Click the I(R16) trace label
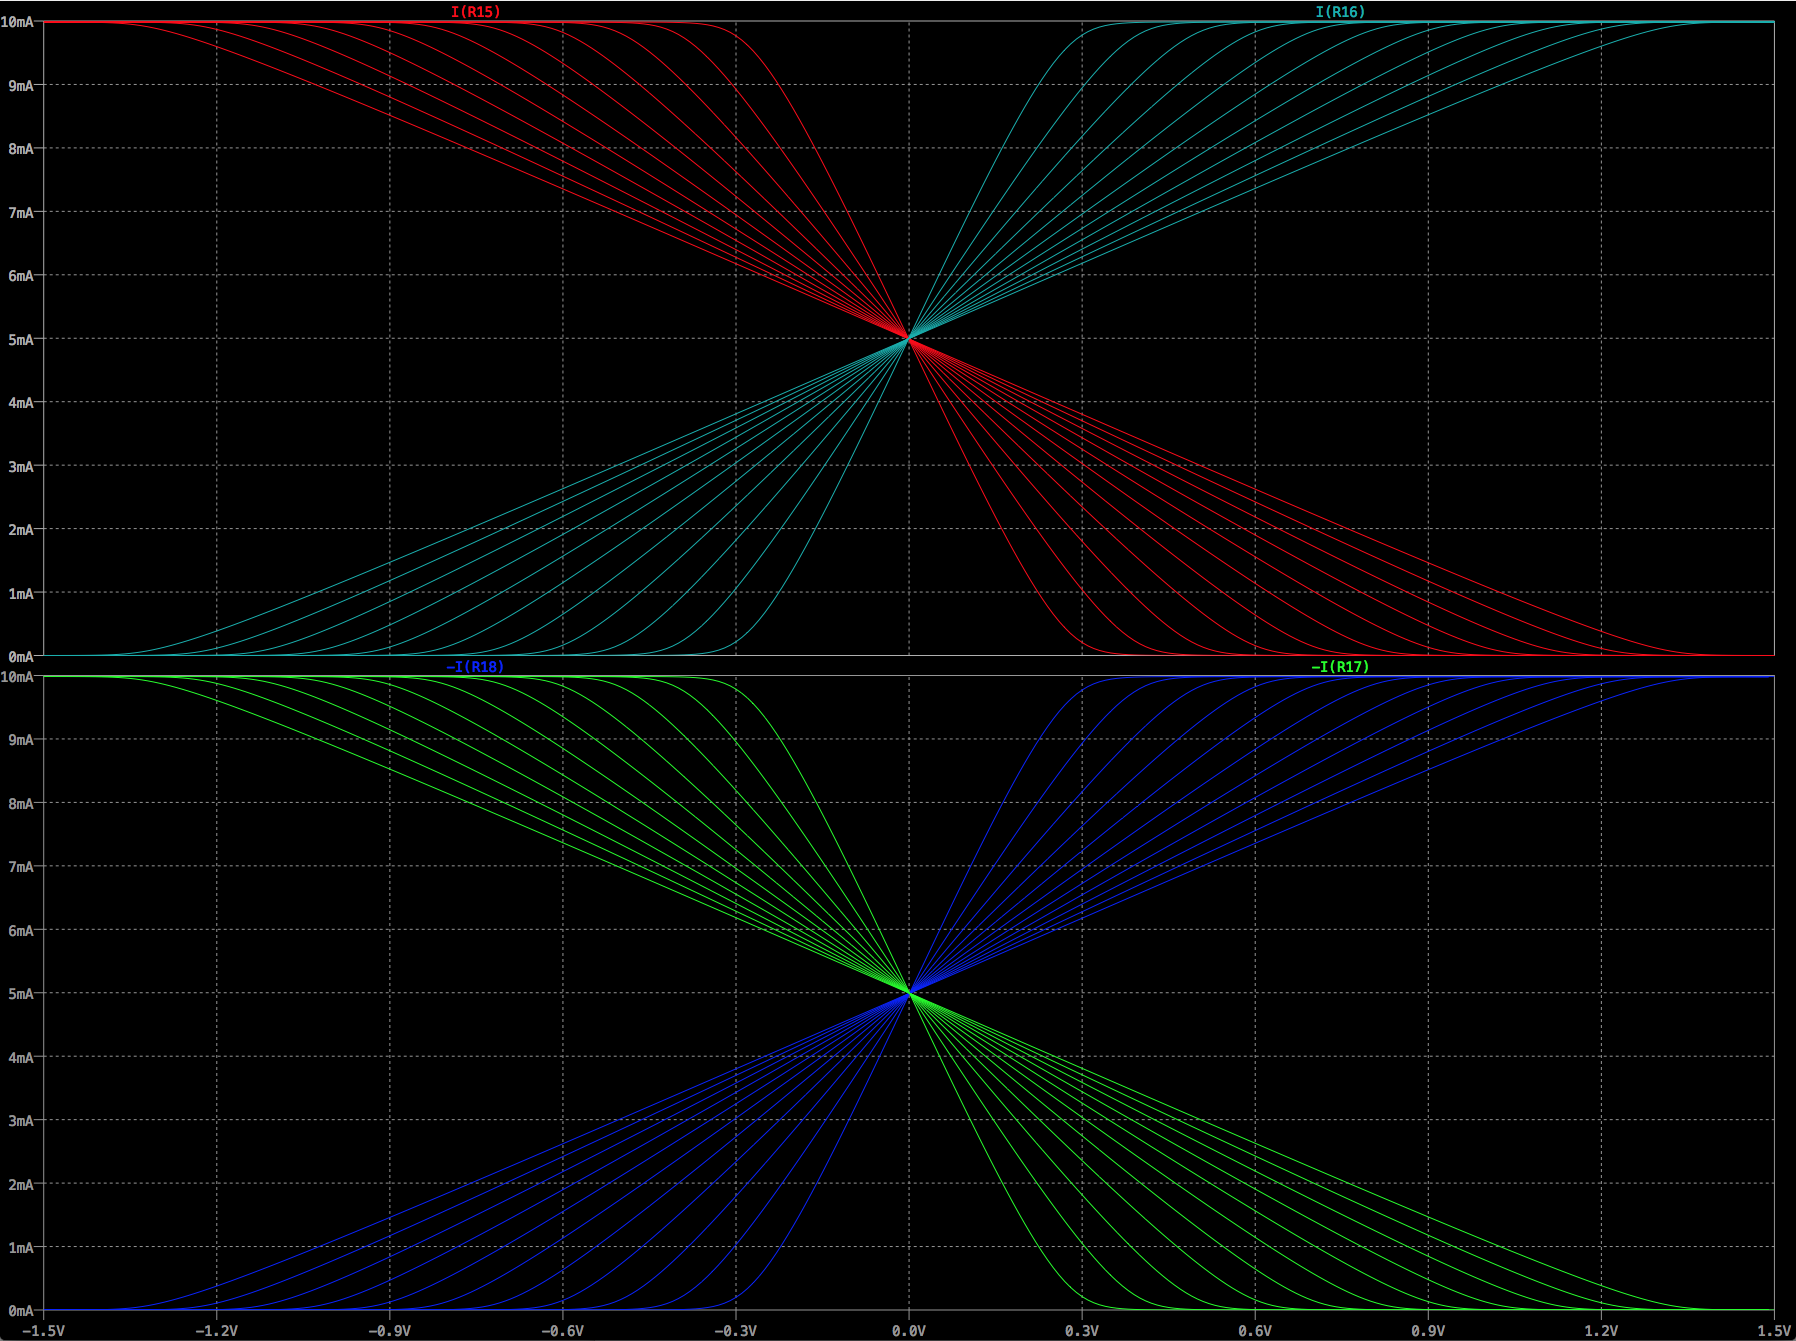This screenshot has height=1341, width=1796. click(1340, 12)
